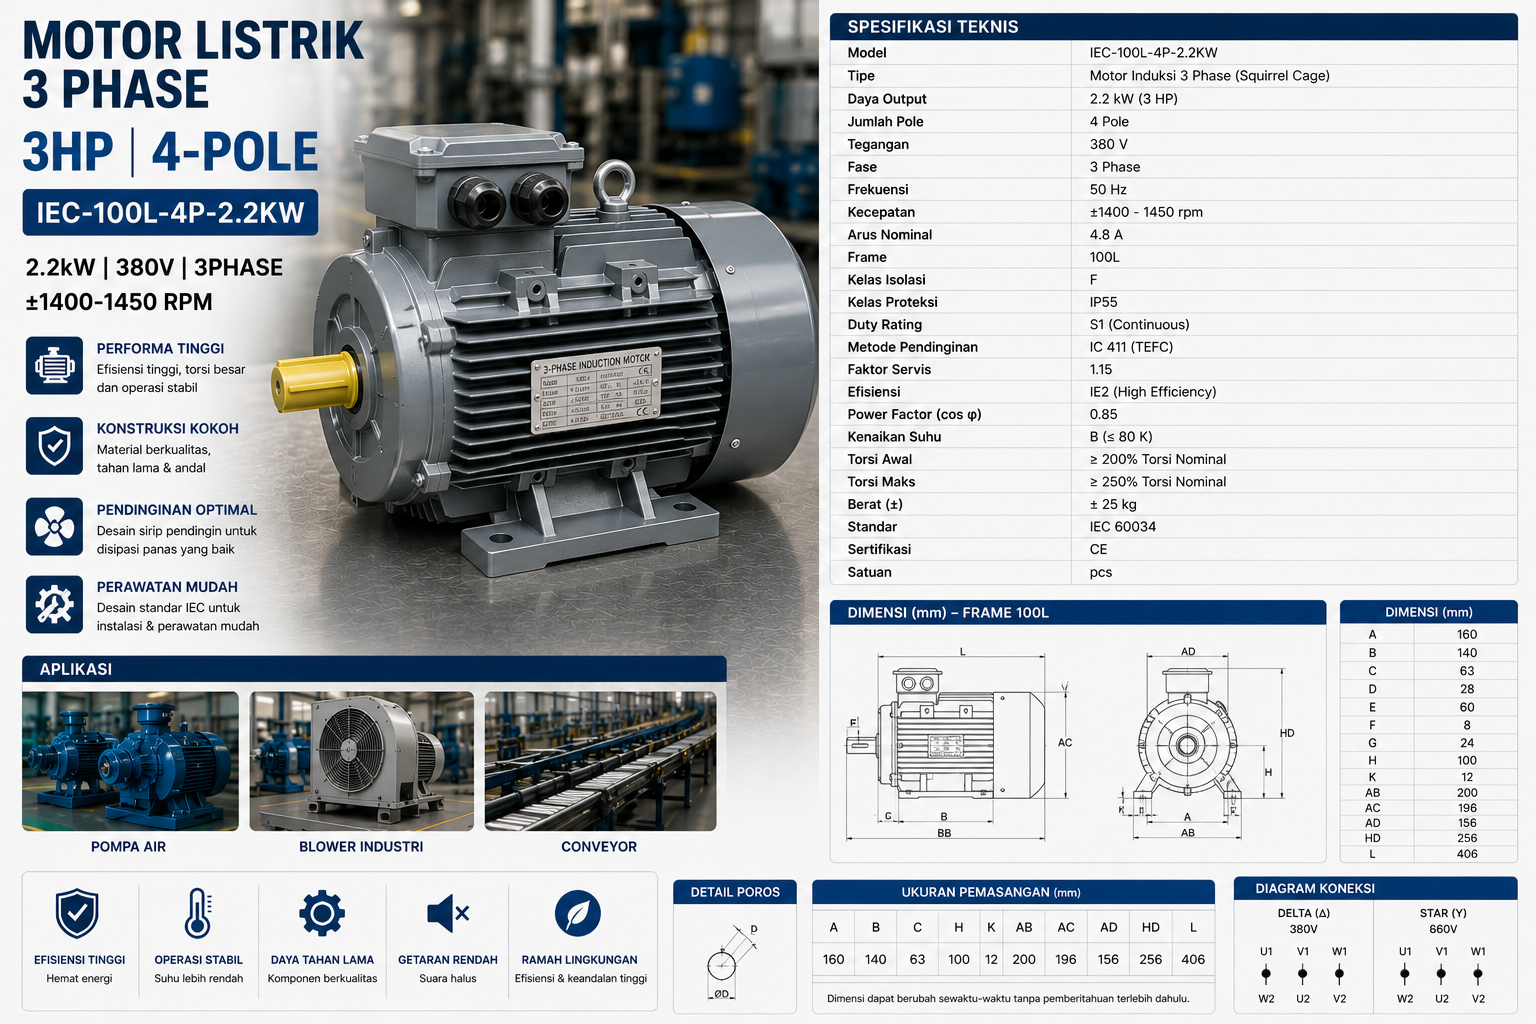Viewport: 1536px width, 1024px height.
Task: Click the Star 660V W1 terminal dot
Action: point(1478,973)
